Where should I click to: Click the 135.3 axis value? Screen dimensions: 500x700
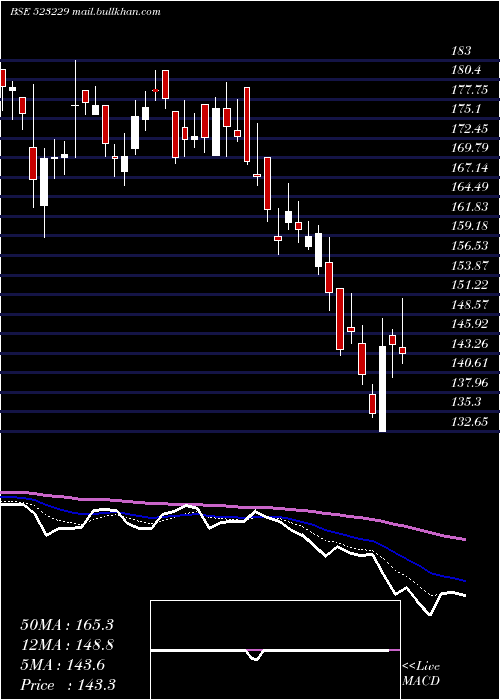tap(466, 402)
